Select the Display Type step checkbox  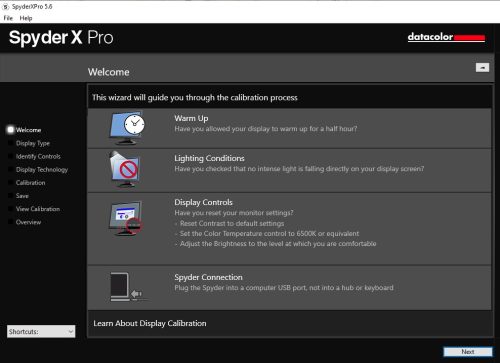pyautogui.click(x=11, y=143)
